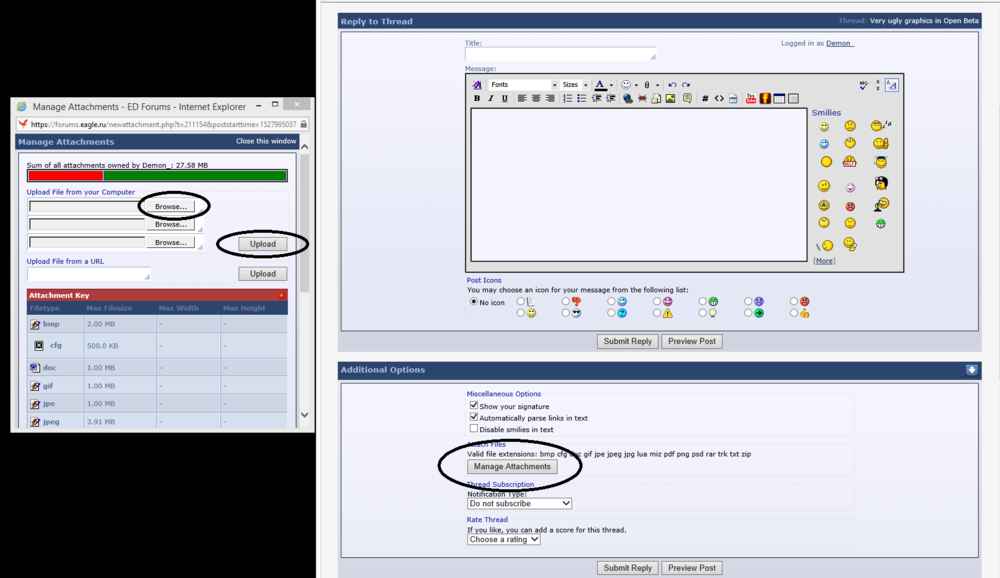Viewport: 1000px width, 578px height.
Task: Click inside the message text area
Action: [639, 185]
